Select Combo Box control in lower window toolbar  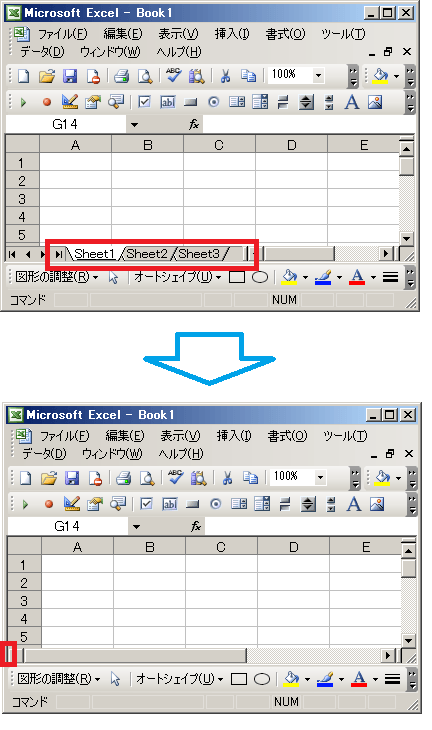262,503
